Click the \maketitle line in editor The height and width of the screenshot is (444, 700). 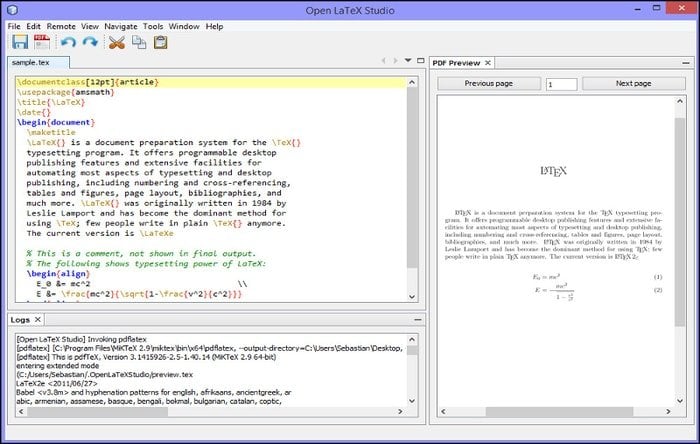51,133
